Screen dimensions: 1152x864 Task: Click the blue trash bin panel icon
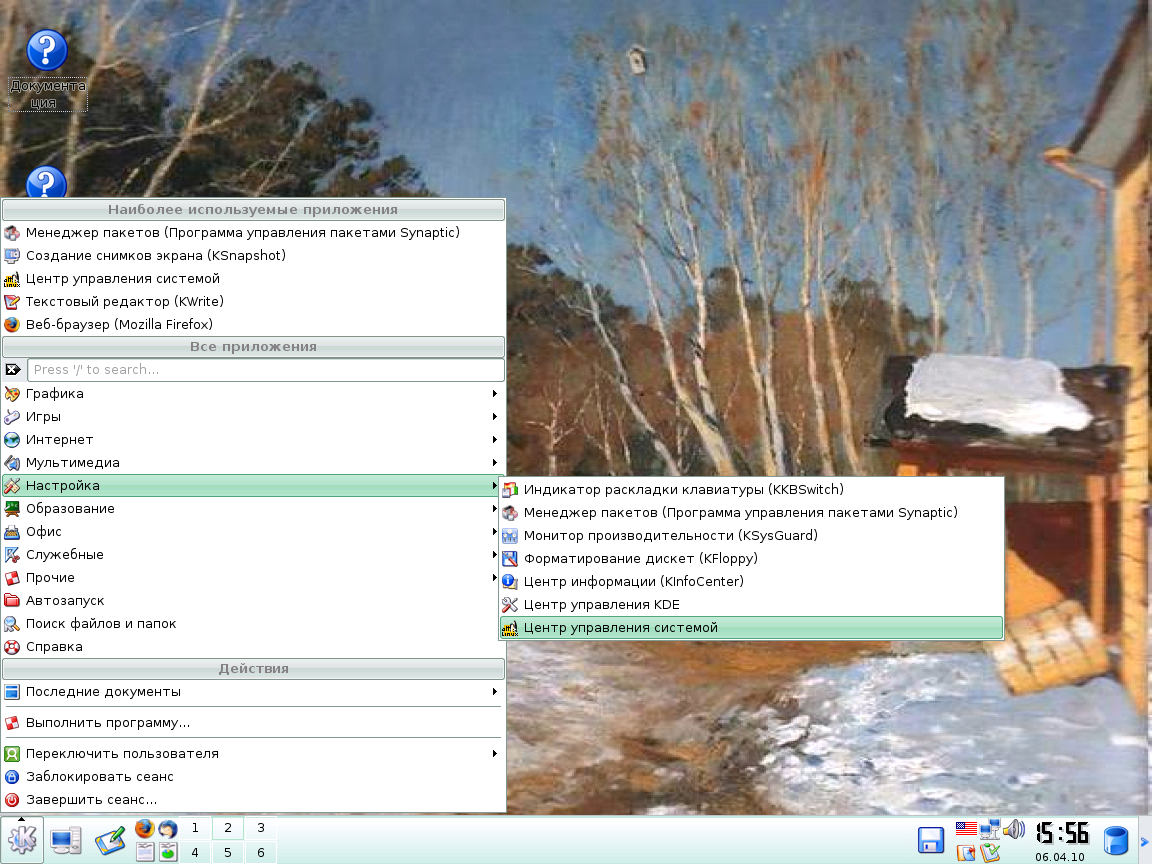coord(1115,840)
